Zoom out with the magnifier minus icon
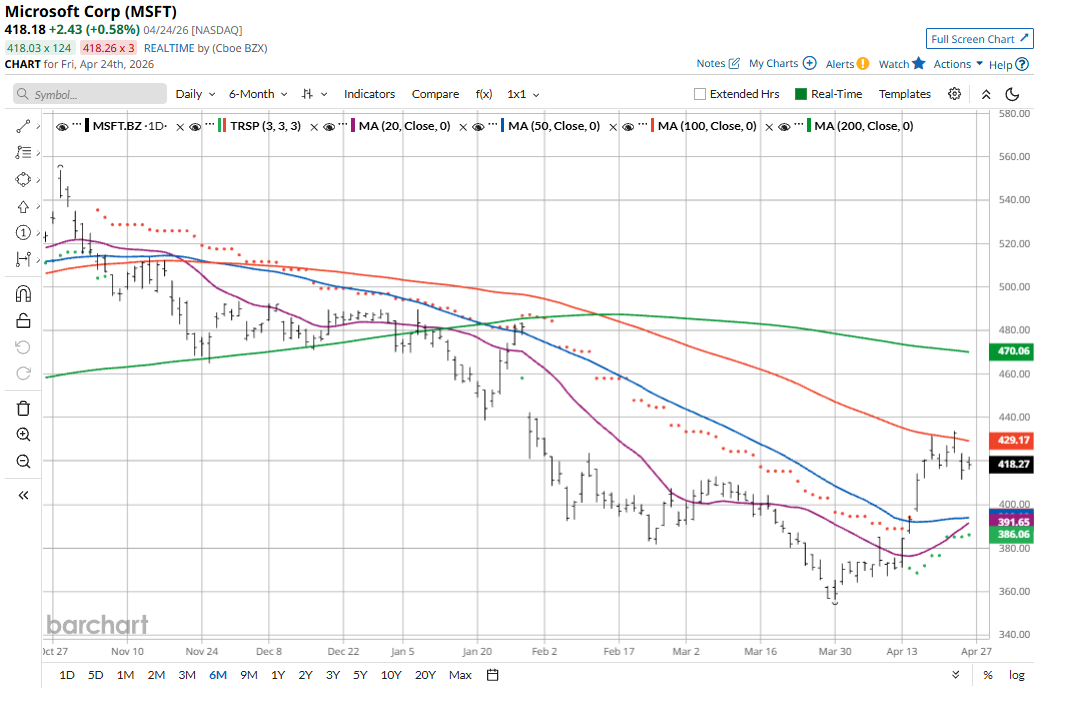 pyautogui.click(x=24, y=461)
